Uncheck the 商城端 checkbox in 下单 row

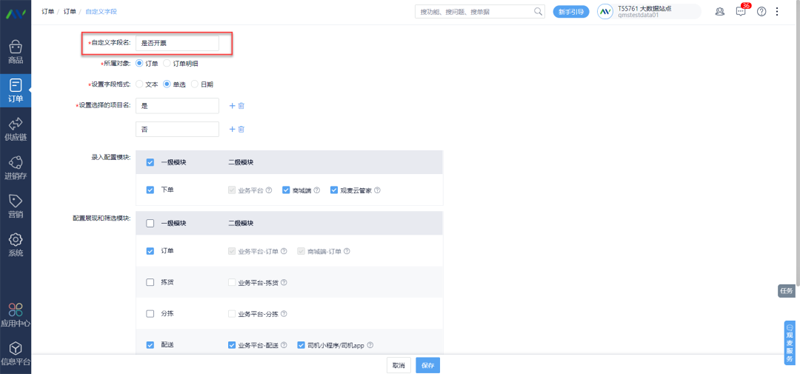tap(286, 190)
